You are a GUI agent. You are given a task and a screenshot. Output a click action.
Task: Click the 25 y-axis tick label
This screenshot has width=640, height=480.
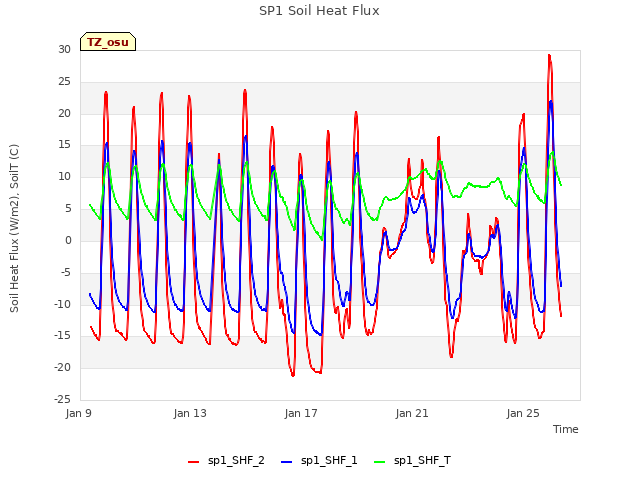click(x=64, y=82)
